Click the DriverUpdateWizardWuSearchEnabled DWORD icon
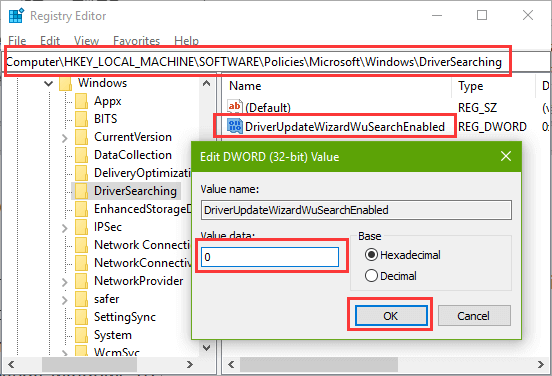Image resolution: width=552 pixels, height=376 pixels. click(x=235, y=126)
